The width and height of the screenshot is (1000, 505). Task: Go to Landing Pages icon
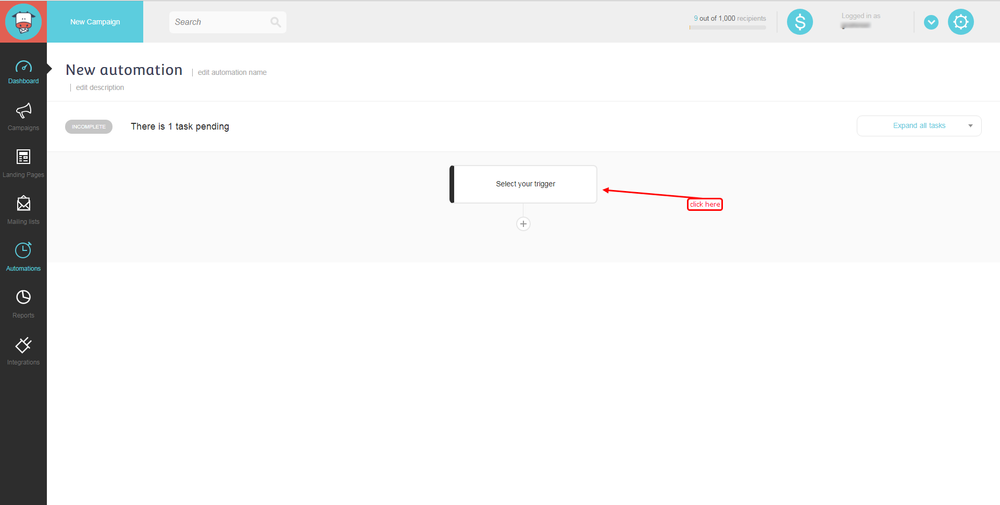tap(23, 157)
